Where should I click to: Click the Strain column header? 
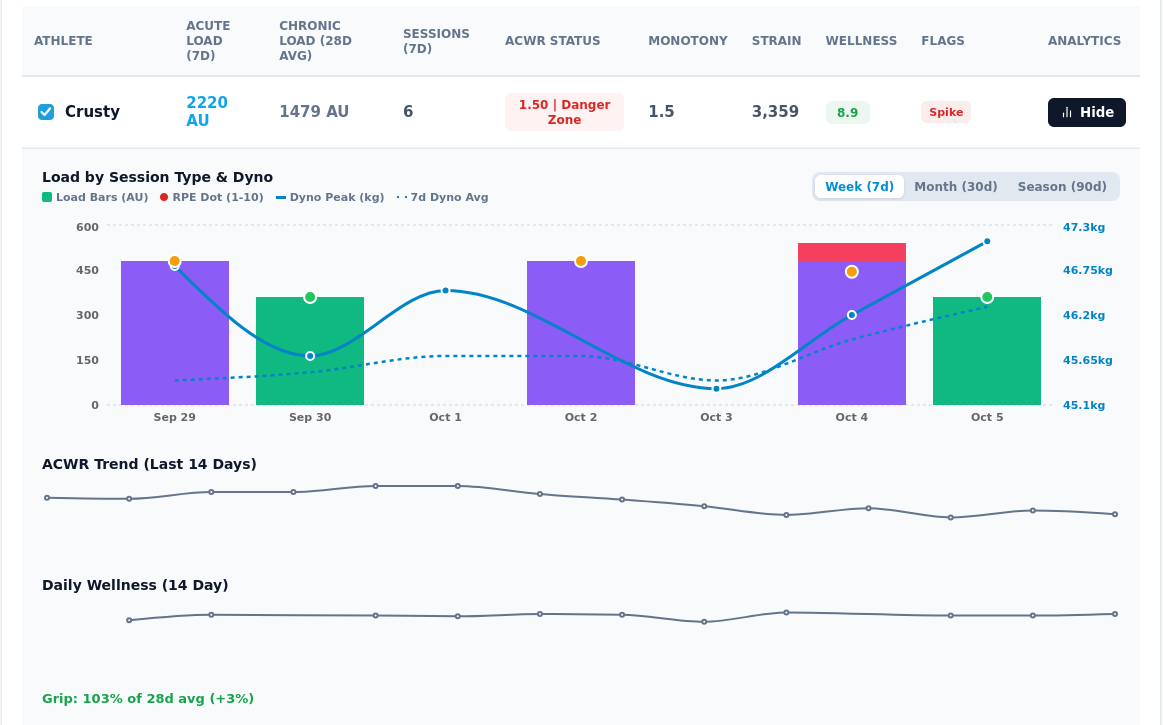(x=776, y=41)
